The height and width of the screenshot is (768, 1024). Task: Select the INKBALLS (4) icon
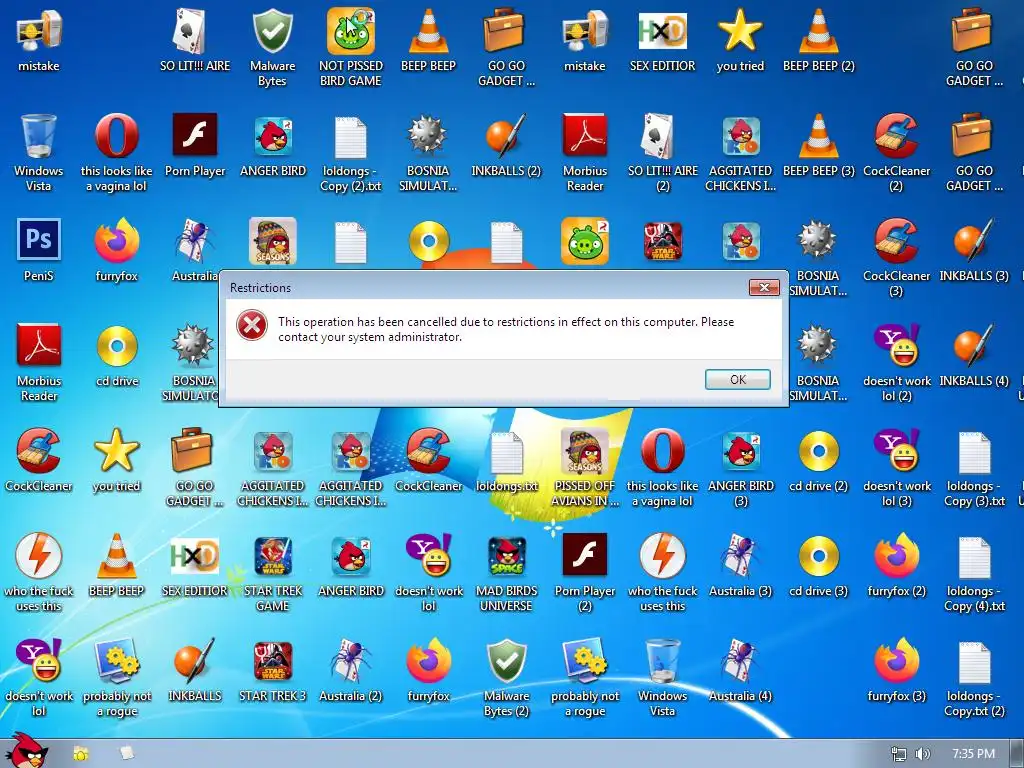[974, 345]
